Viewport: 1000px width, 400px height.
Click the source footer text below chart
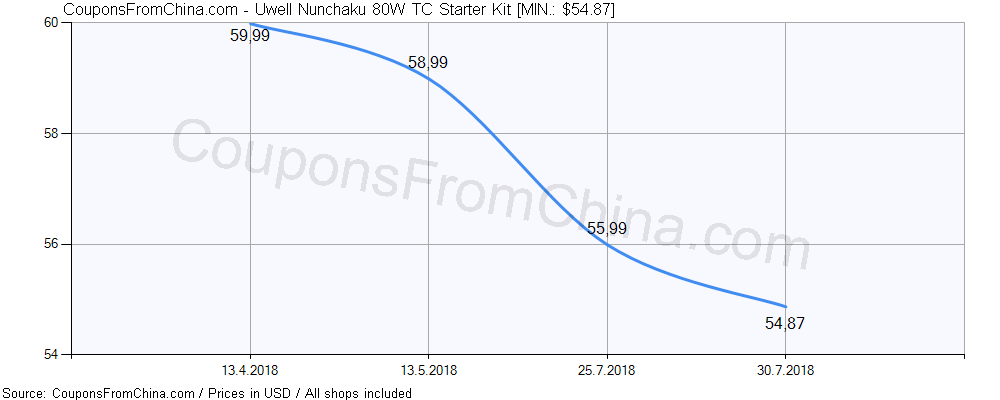pos(208,393)
